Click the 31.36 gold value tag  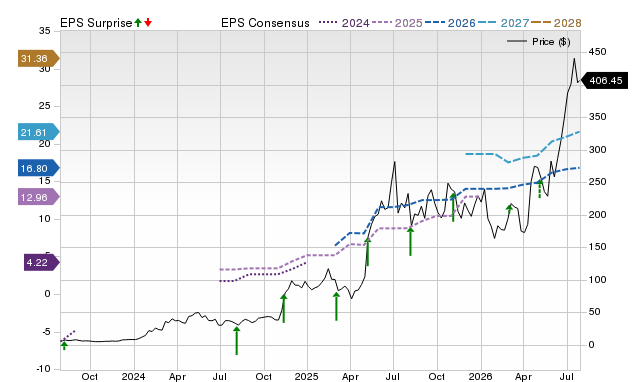(x=38, y=58)
